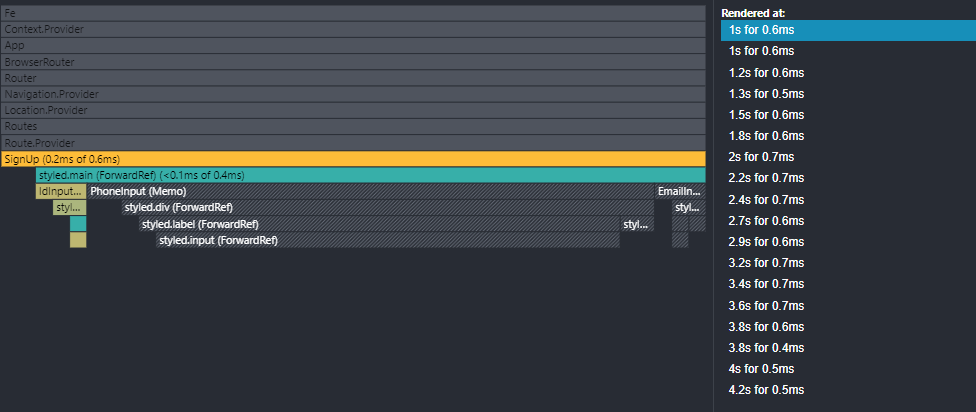This screenshot has width=976, height=412.
Task: Click the styled.main (ForwardRef) bar
Action: [x=370, y=175]
